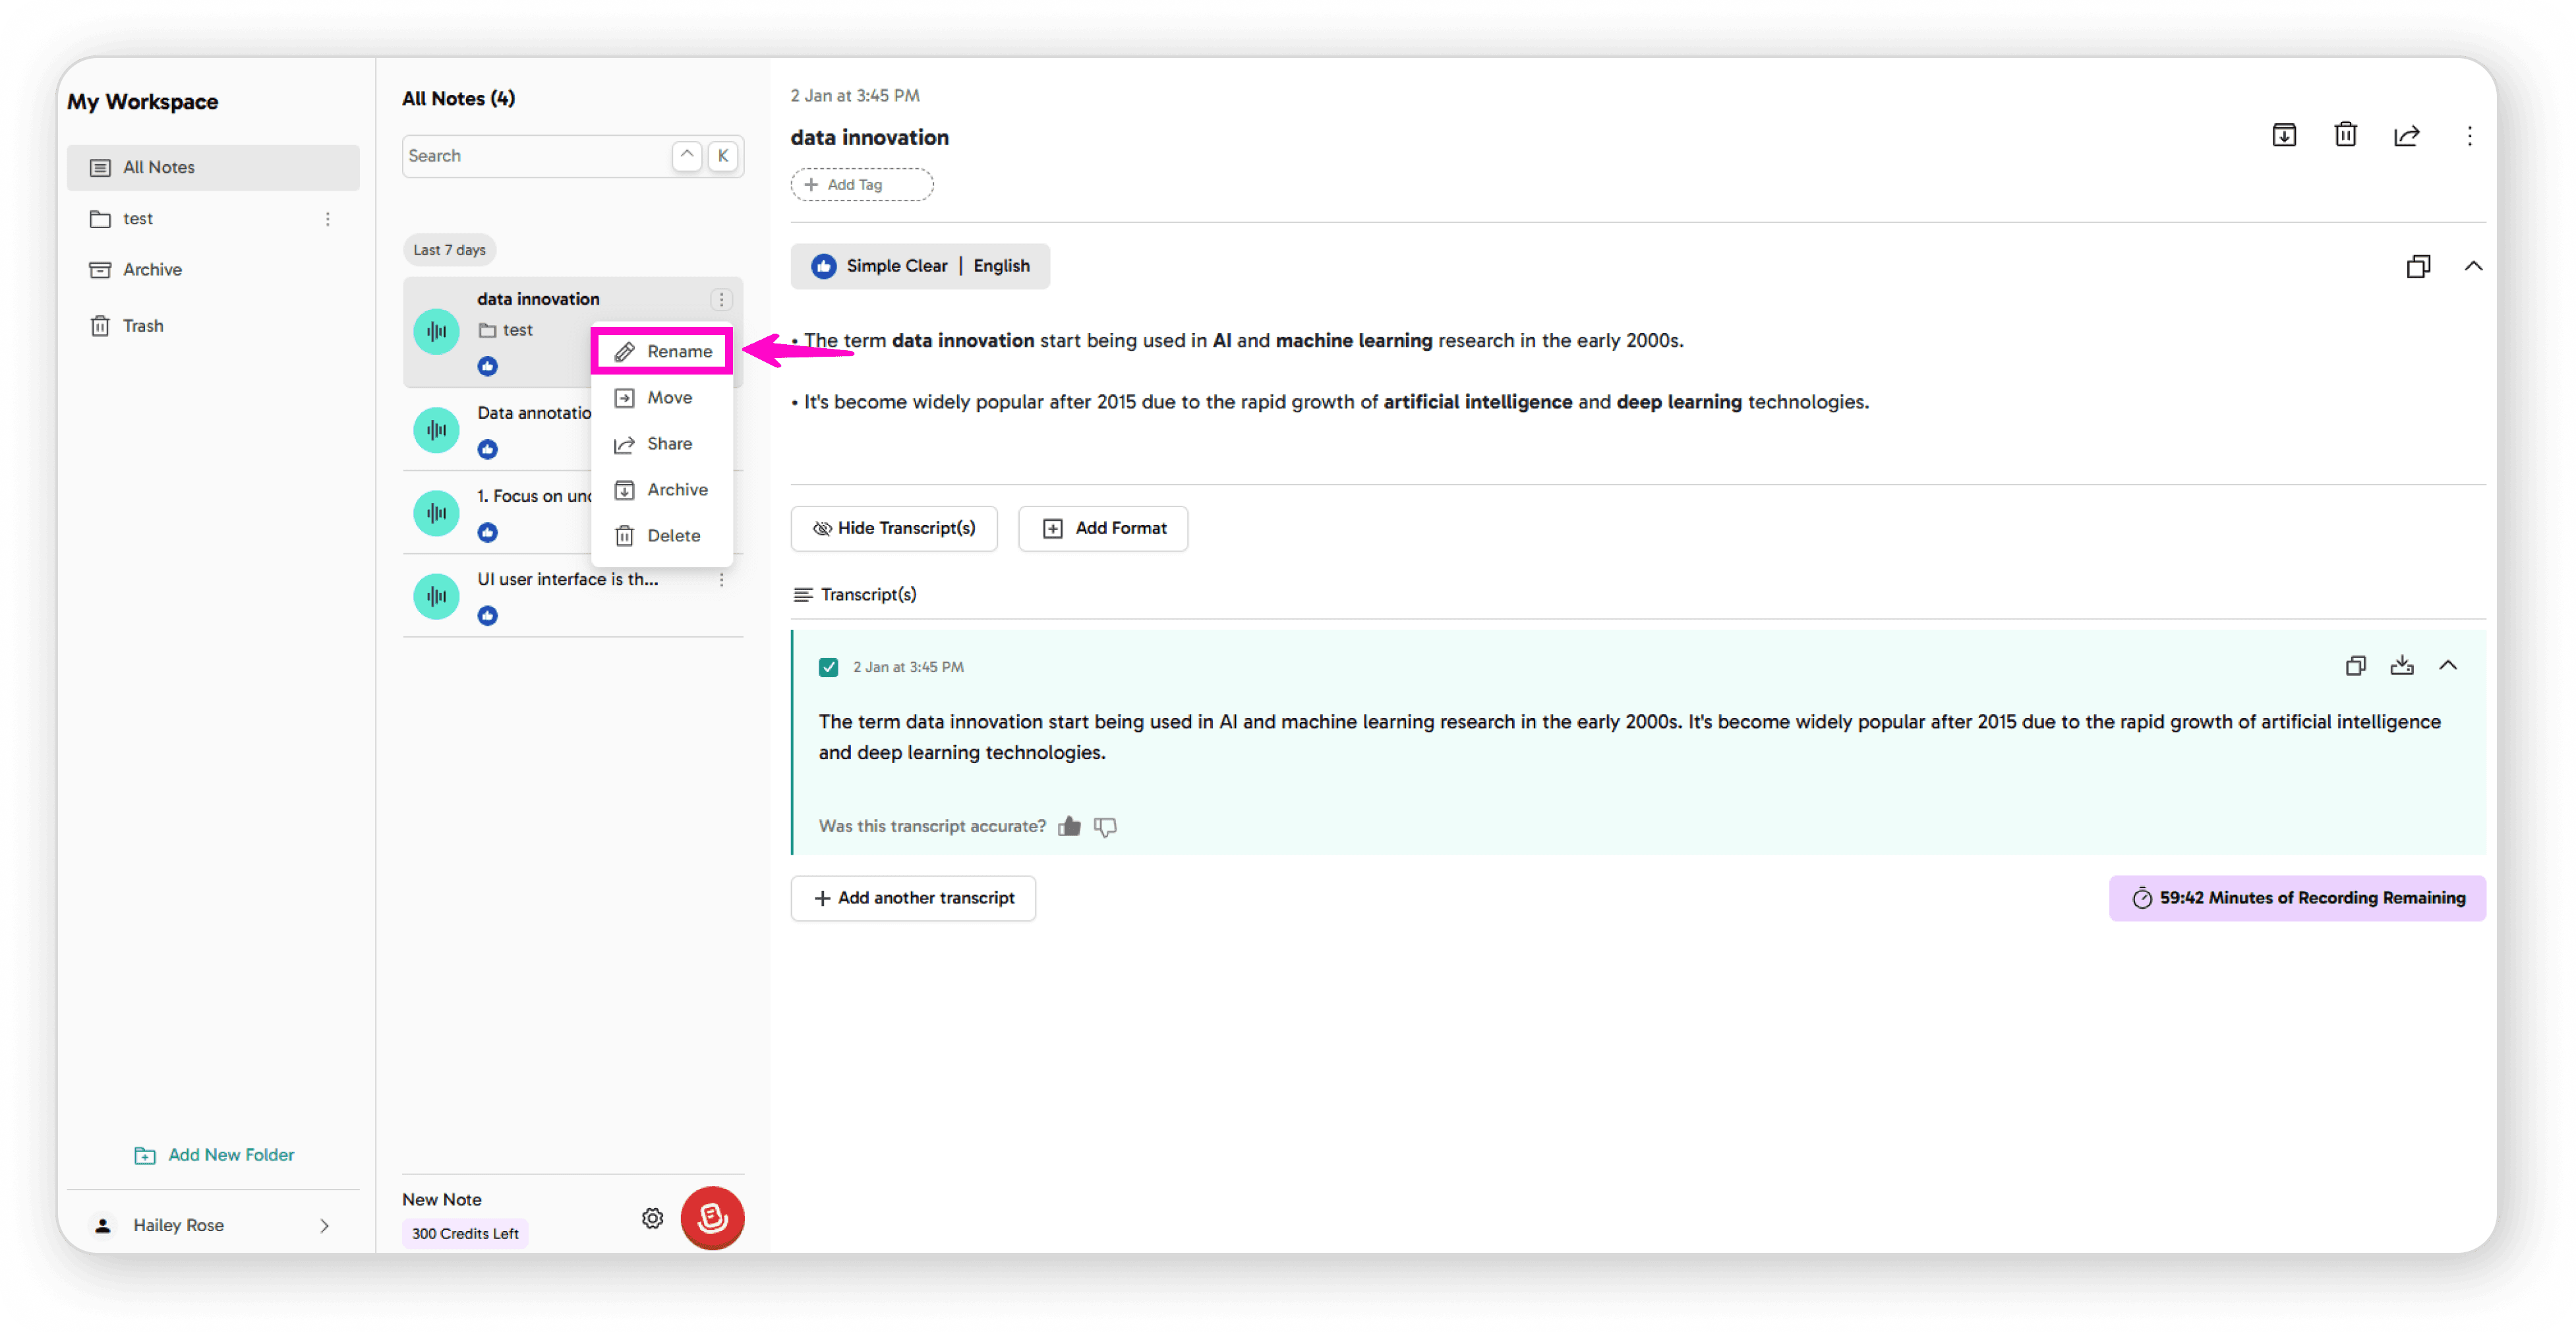Open the test folder options menu
The width and height of the screenshot is (2576, 1332).
pyautogui.click(x=327, y=219)
